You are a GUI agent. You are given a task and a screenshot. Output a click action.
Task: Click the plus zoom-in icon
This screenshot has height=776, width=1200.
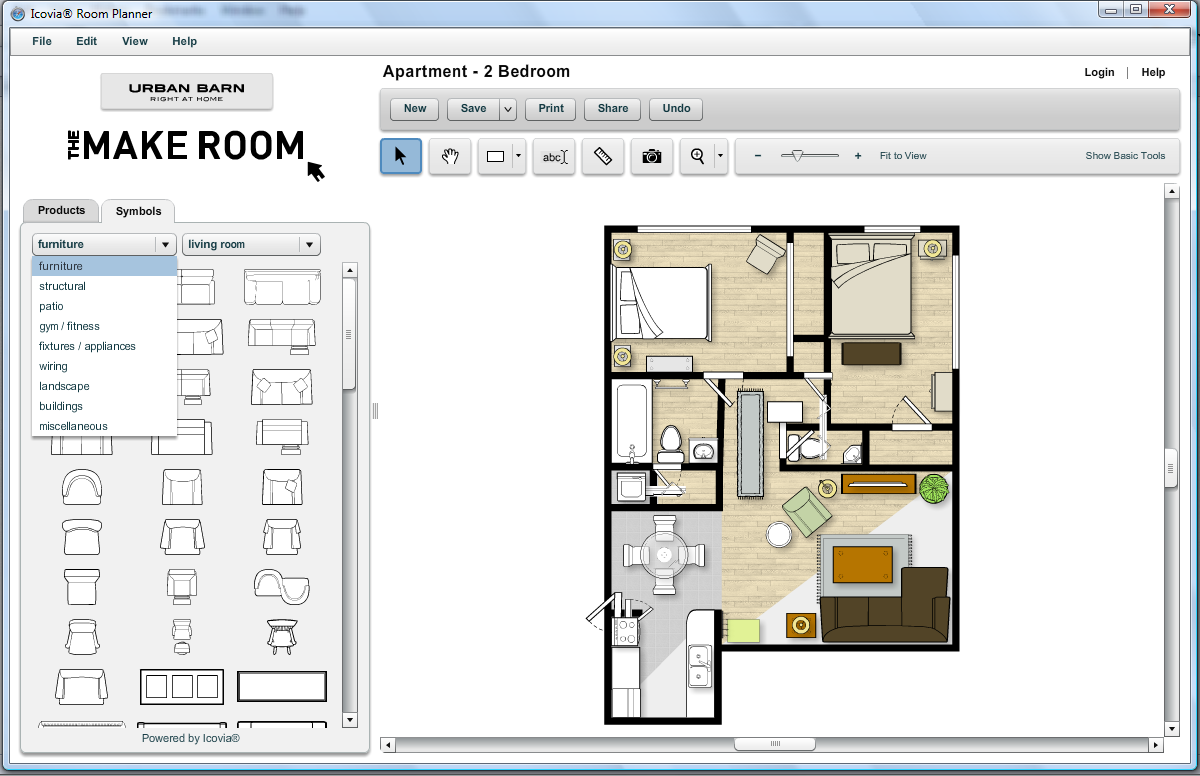(858, 156)
